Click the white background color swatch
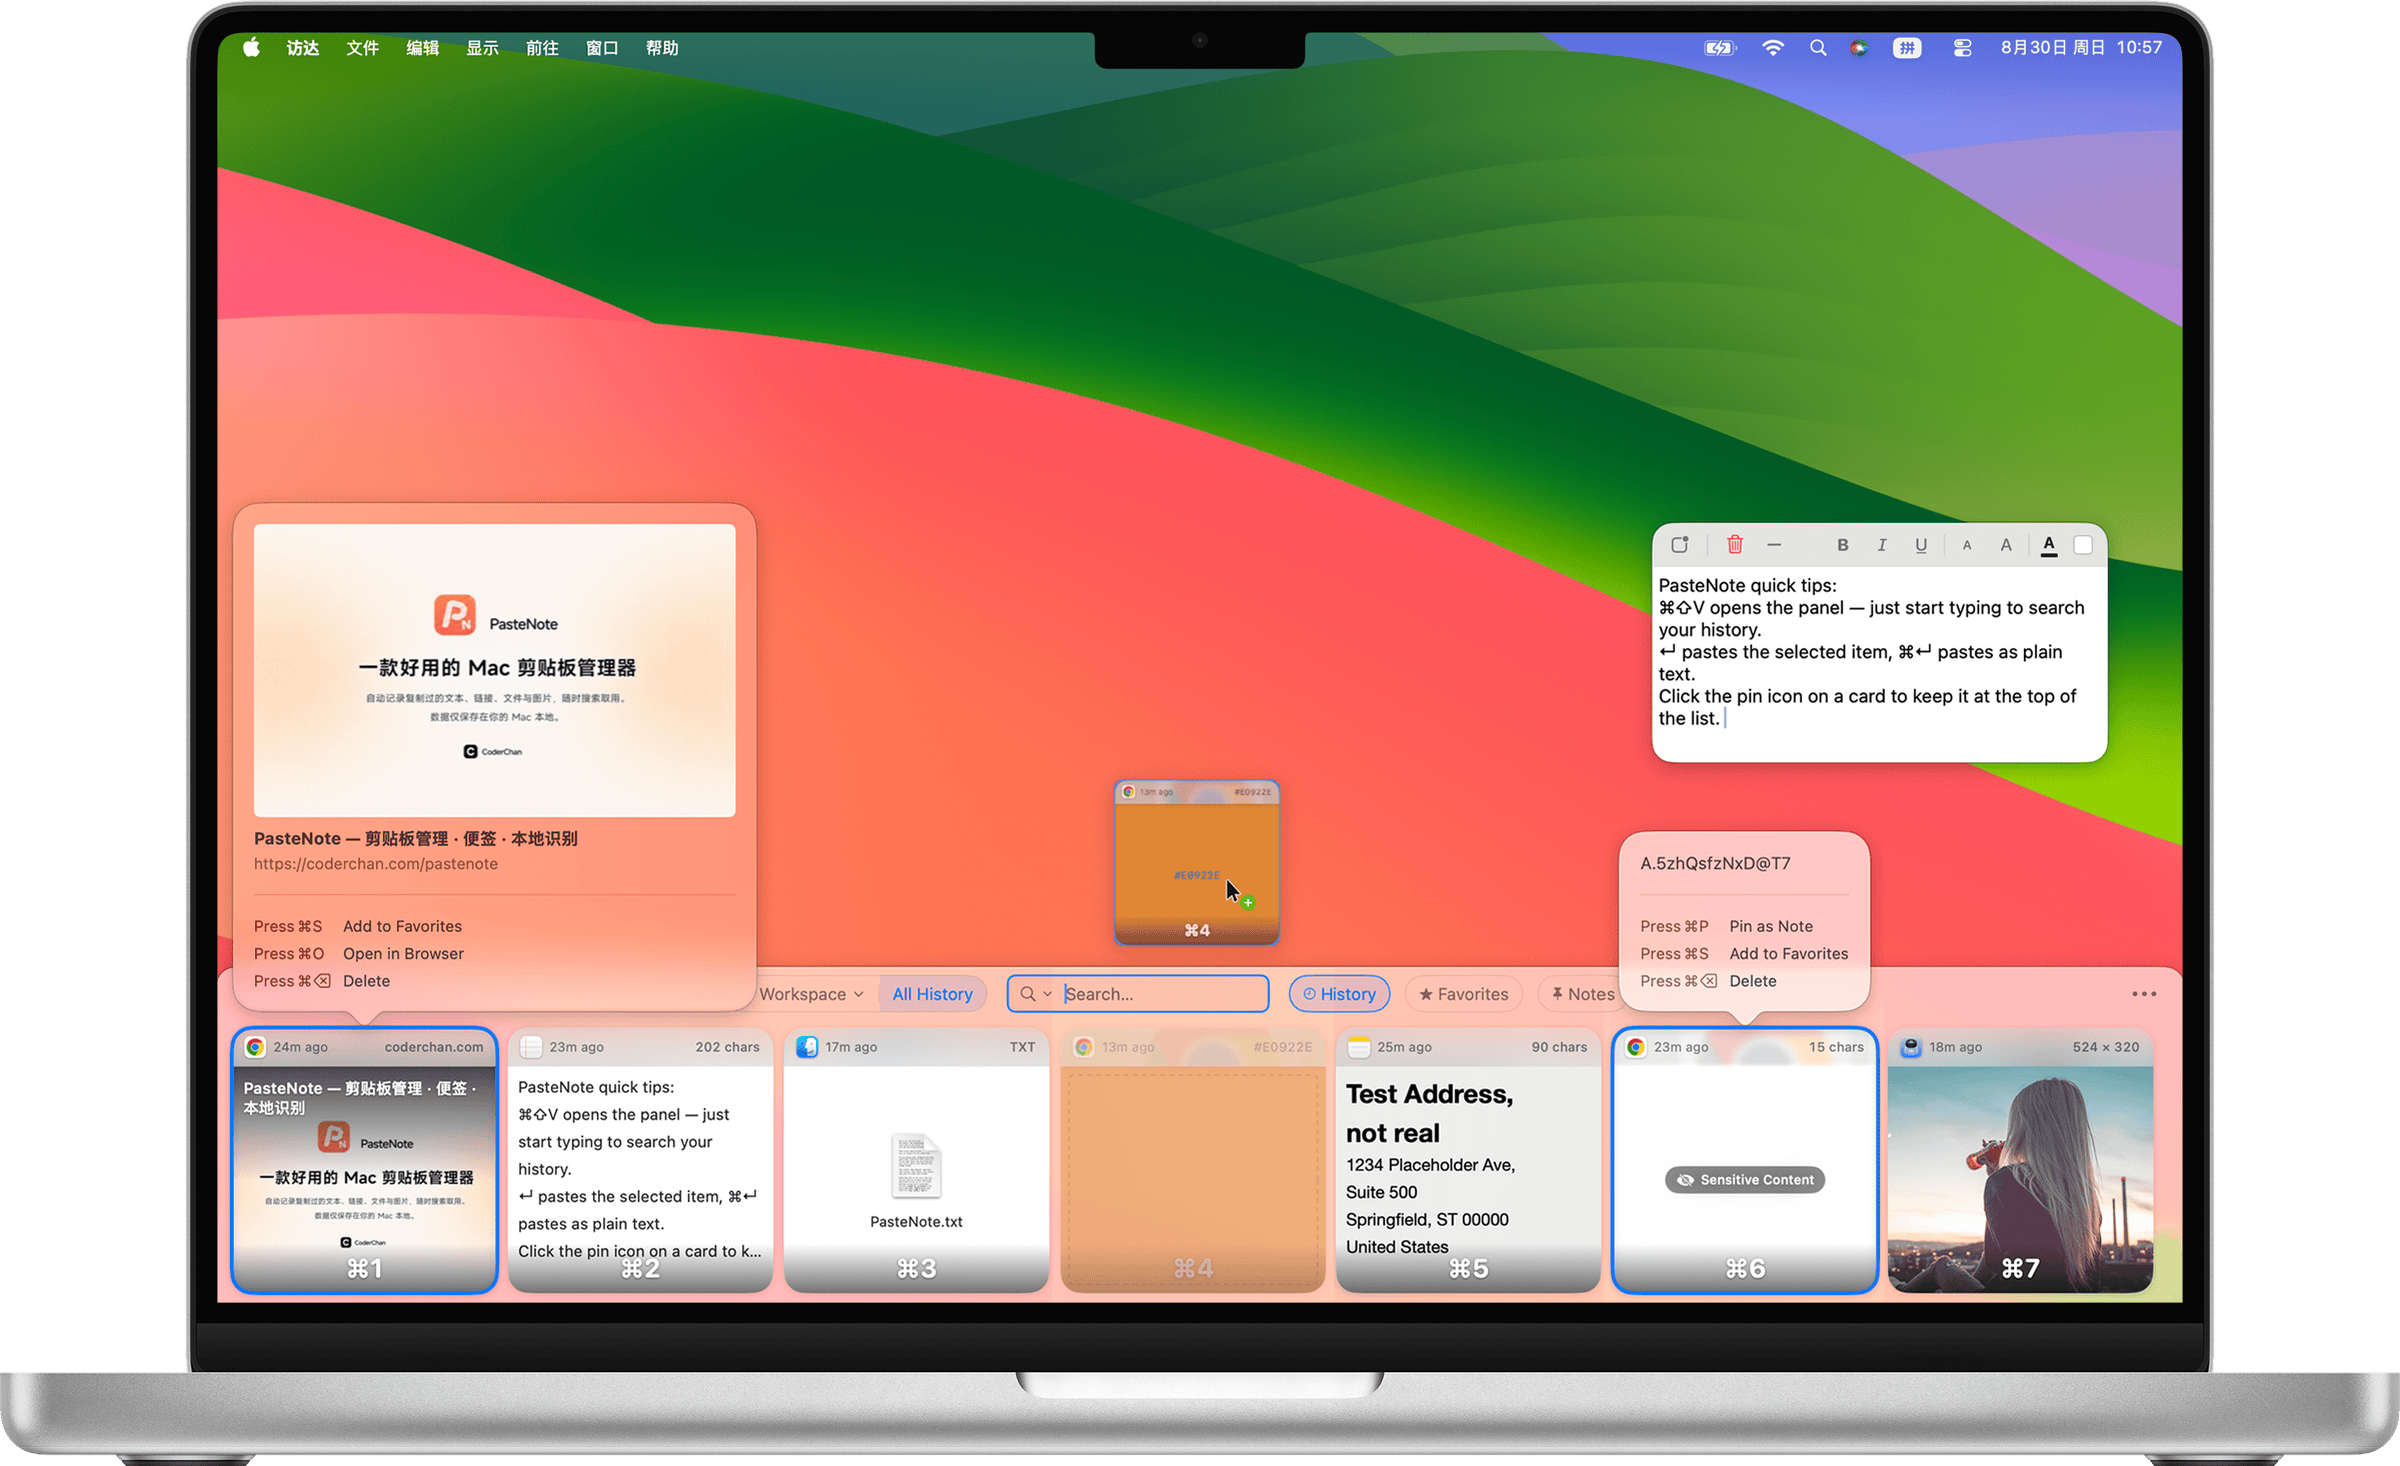The image size is (2400, 1466). click(x=2083, y=545)
